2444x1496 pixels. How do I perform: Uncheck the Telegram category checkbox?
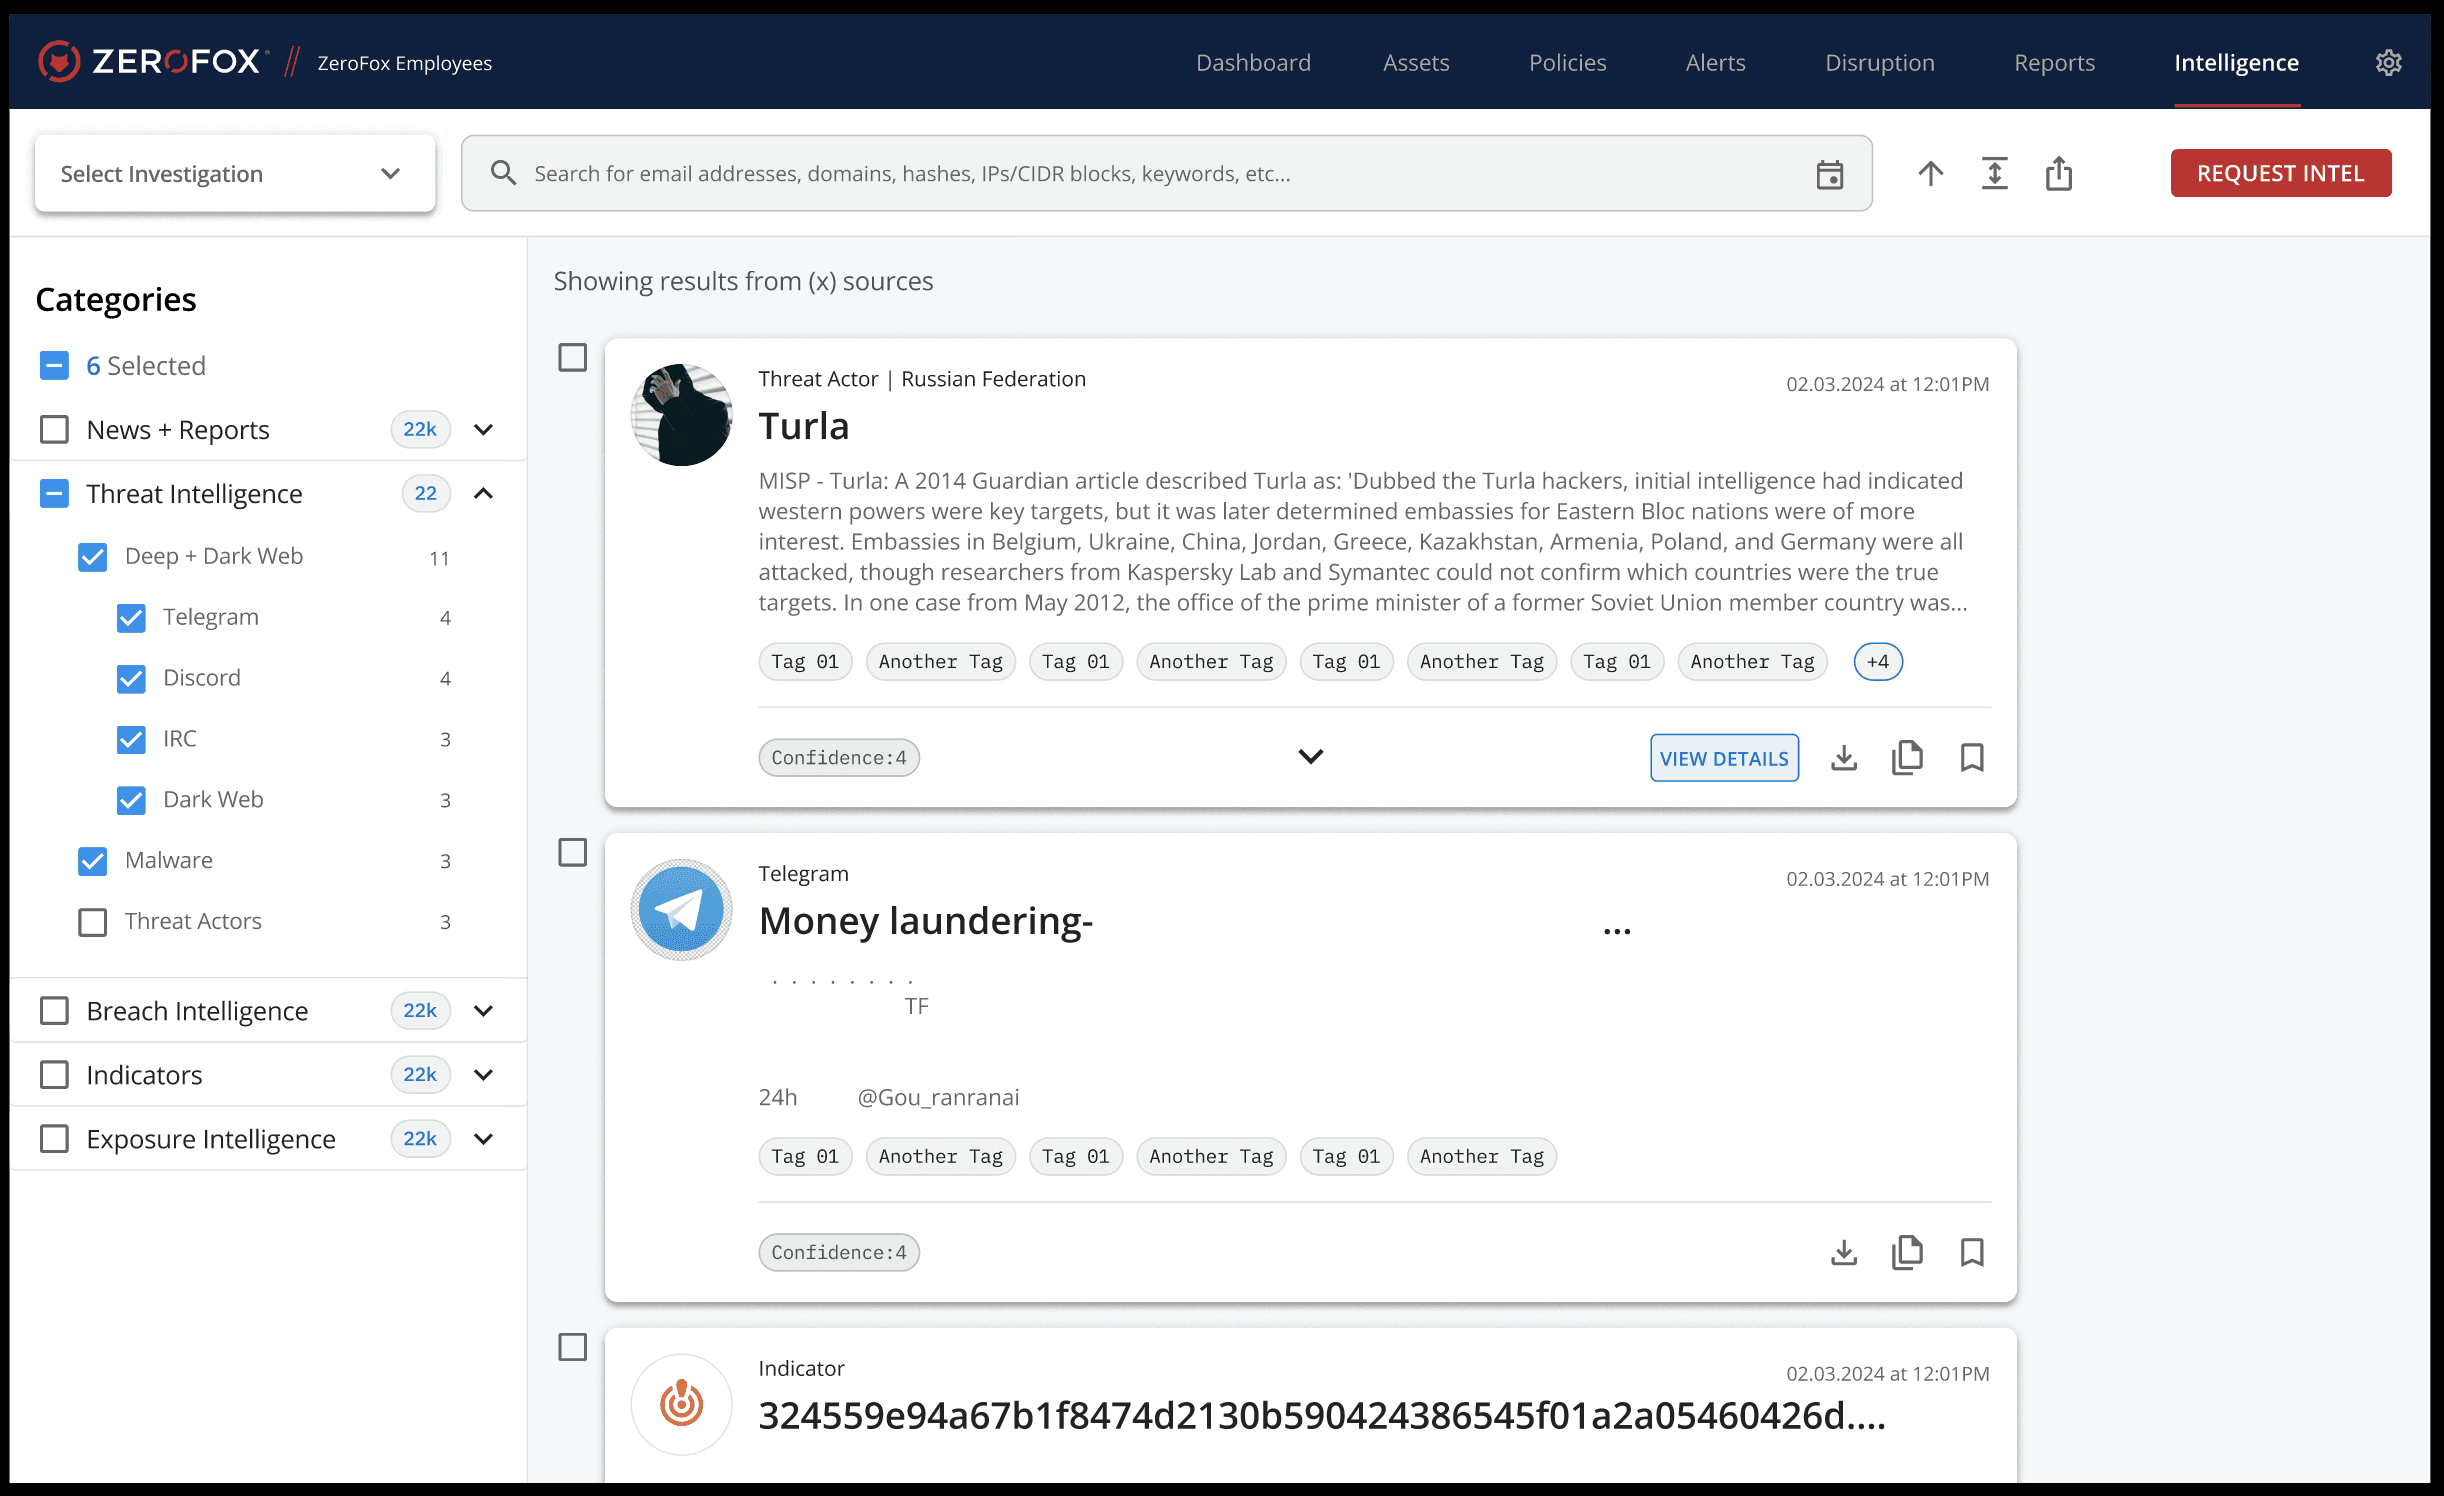131,618
